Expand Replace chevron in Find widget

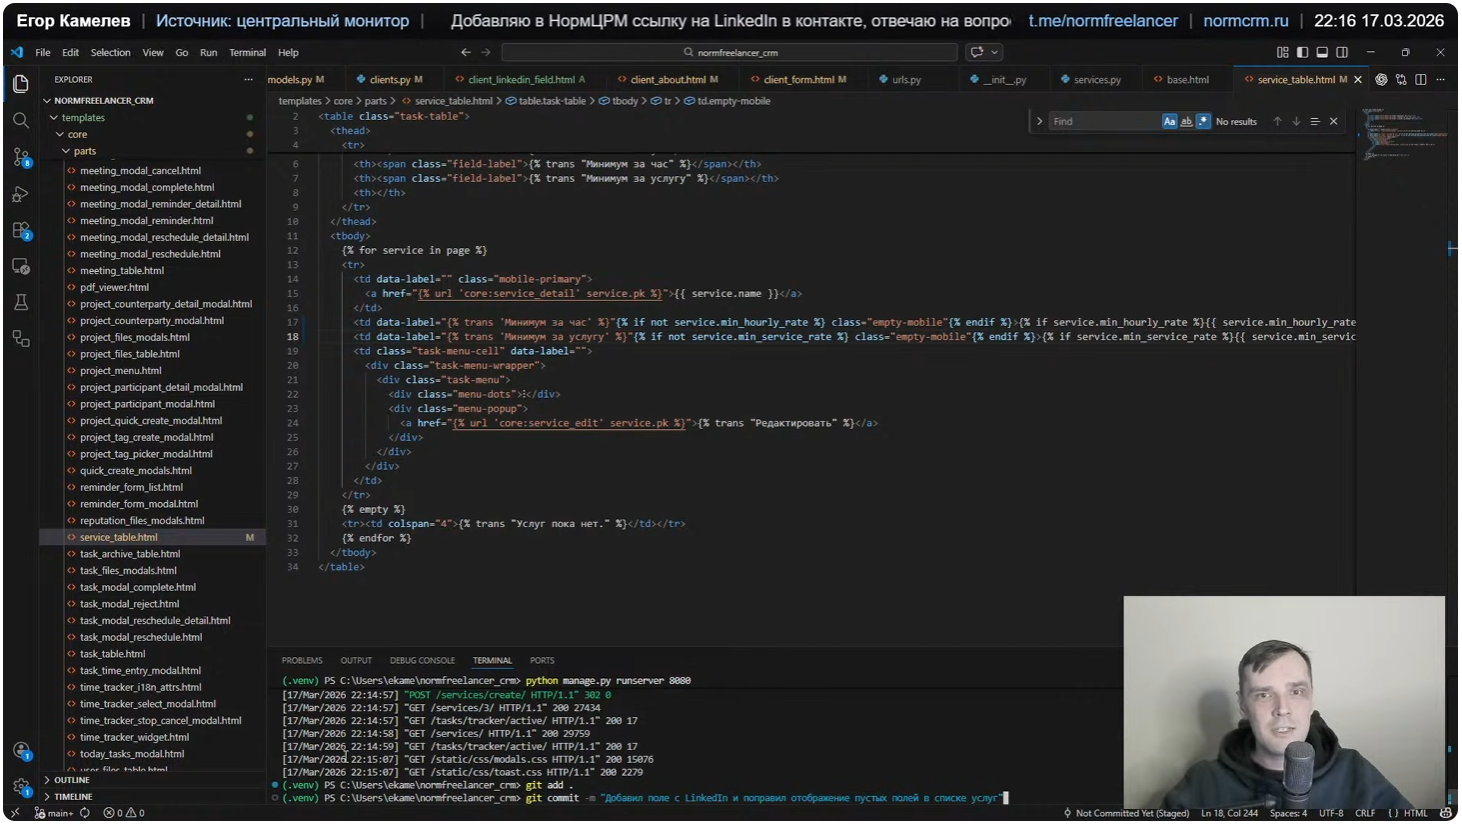1039,122
